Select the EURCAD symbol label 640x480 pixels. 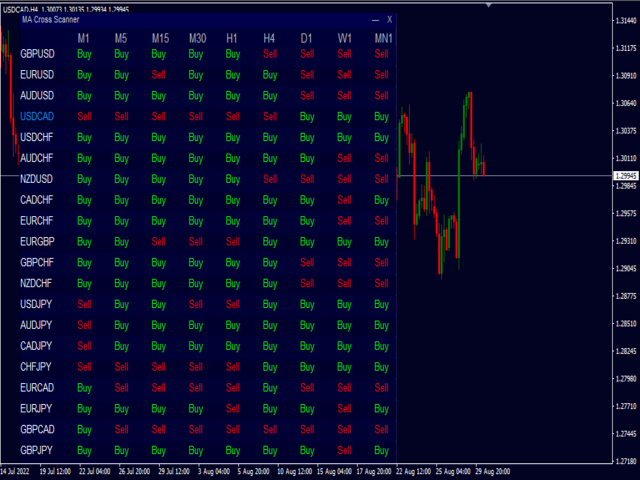[x=37, y=387]
